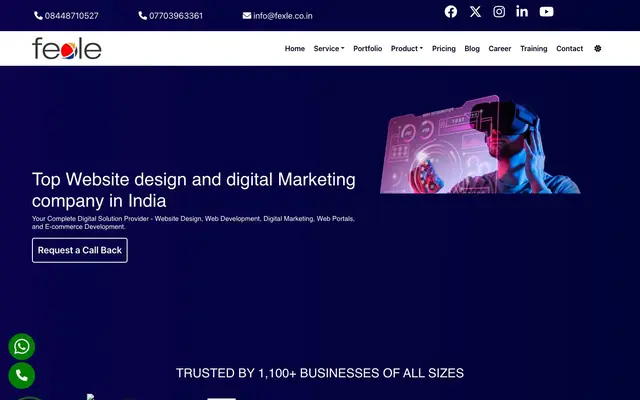Open the Instagram social icon
Viewport: 640px width, 400px height.
tap(499, 12)
